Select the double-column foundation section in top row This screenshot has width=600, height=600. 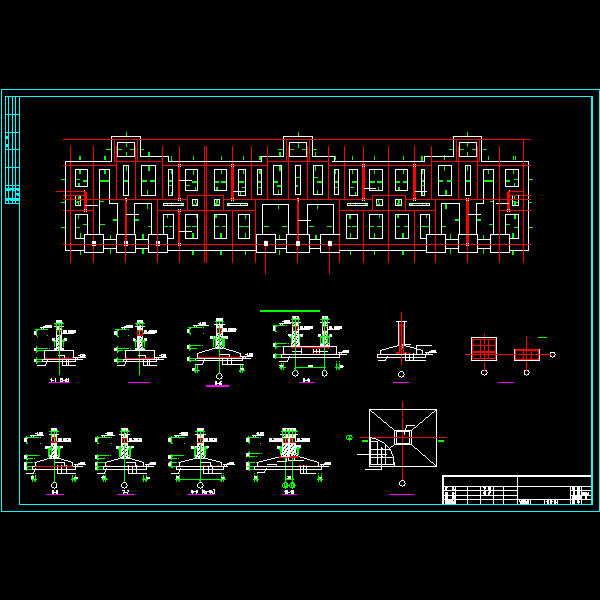[310, 345]
